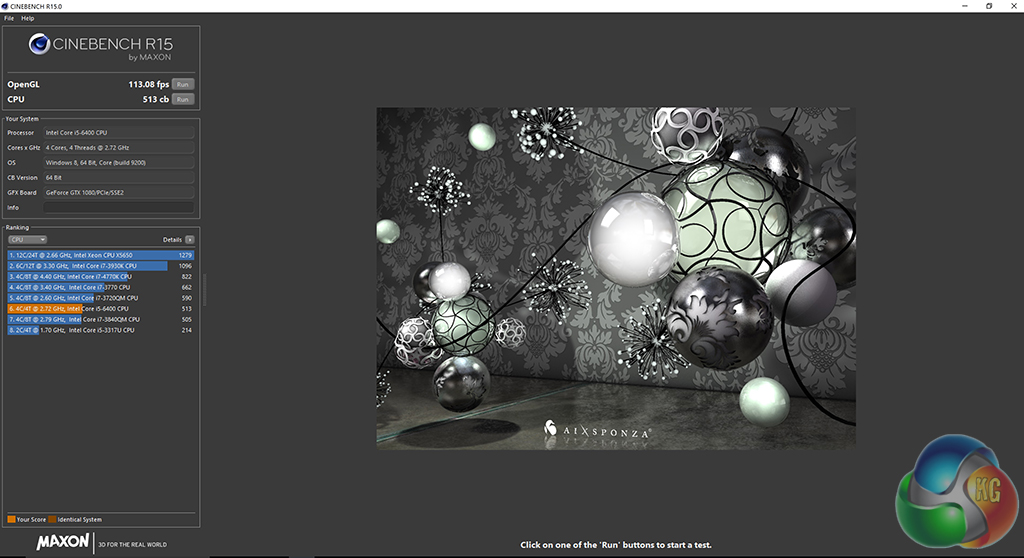
Task: Expand the ranking Details arrow button
Action: pyautogui.click(x=189, y=240)
